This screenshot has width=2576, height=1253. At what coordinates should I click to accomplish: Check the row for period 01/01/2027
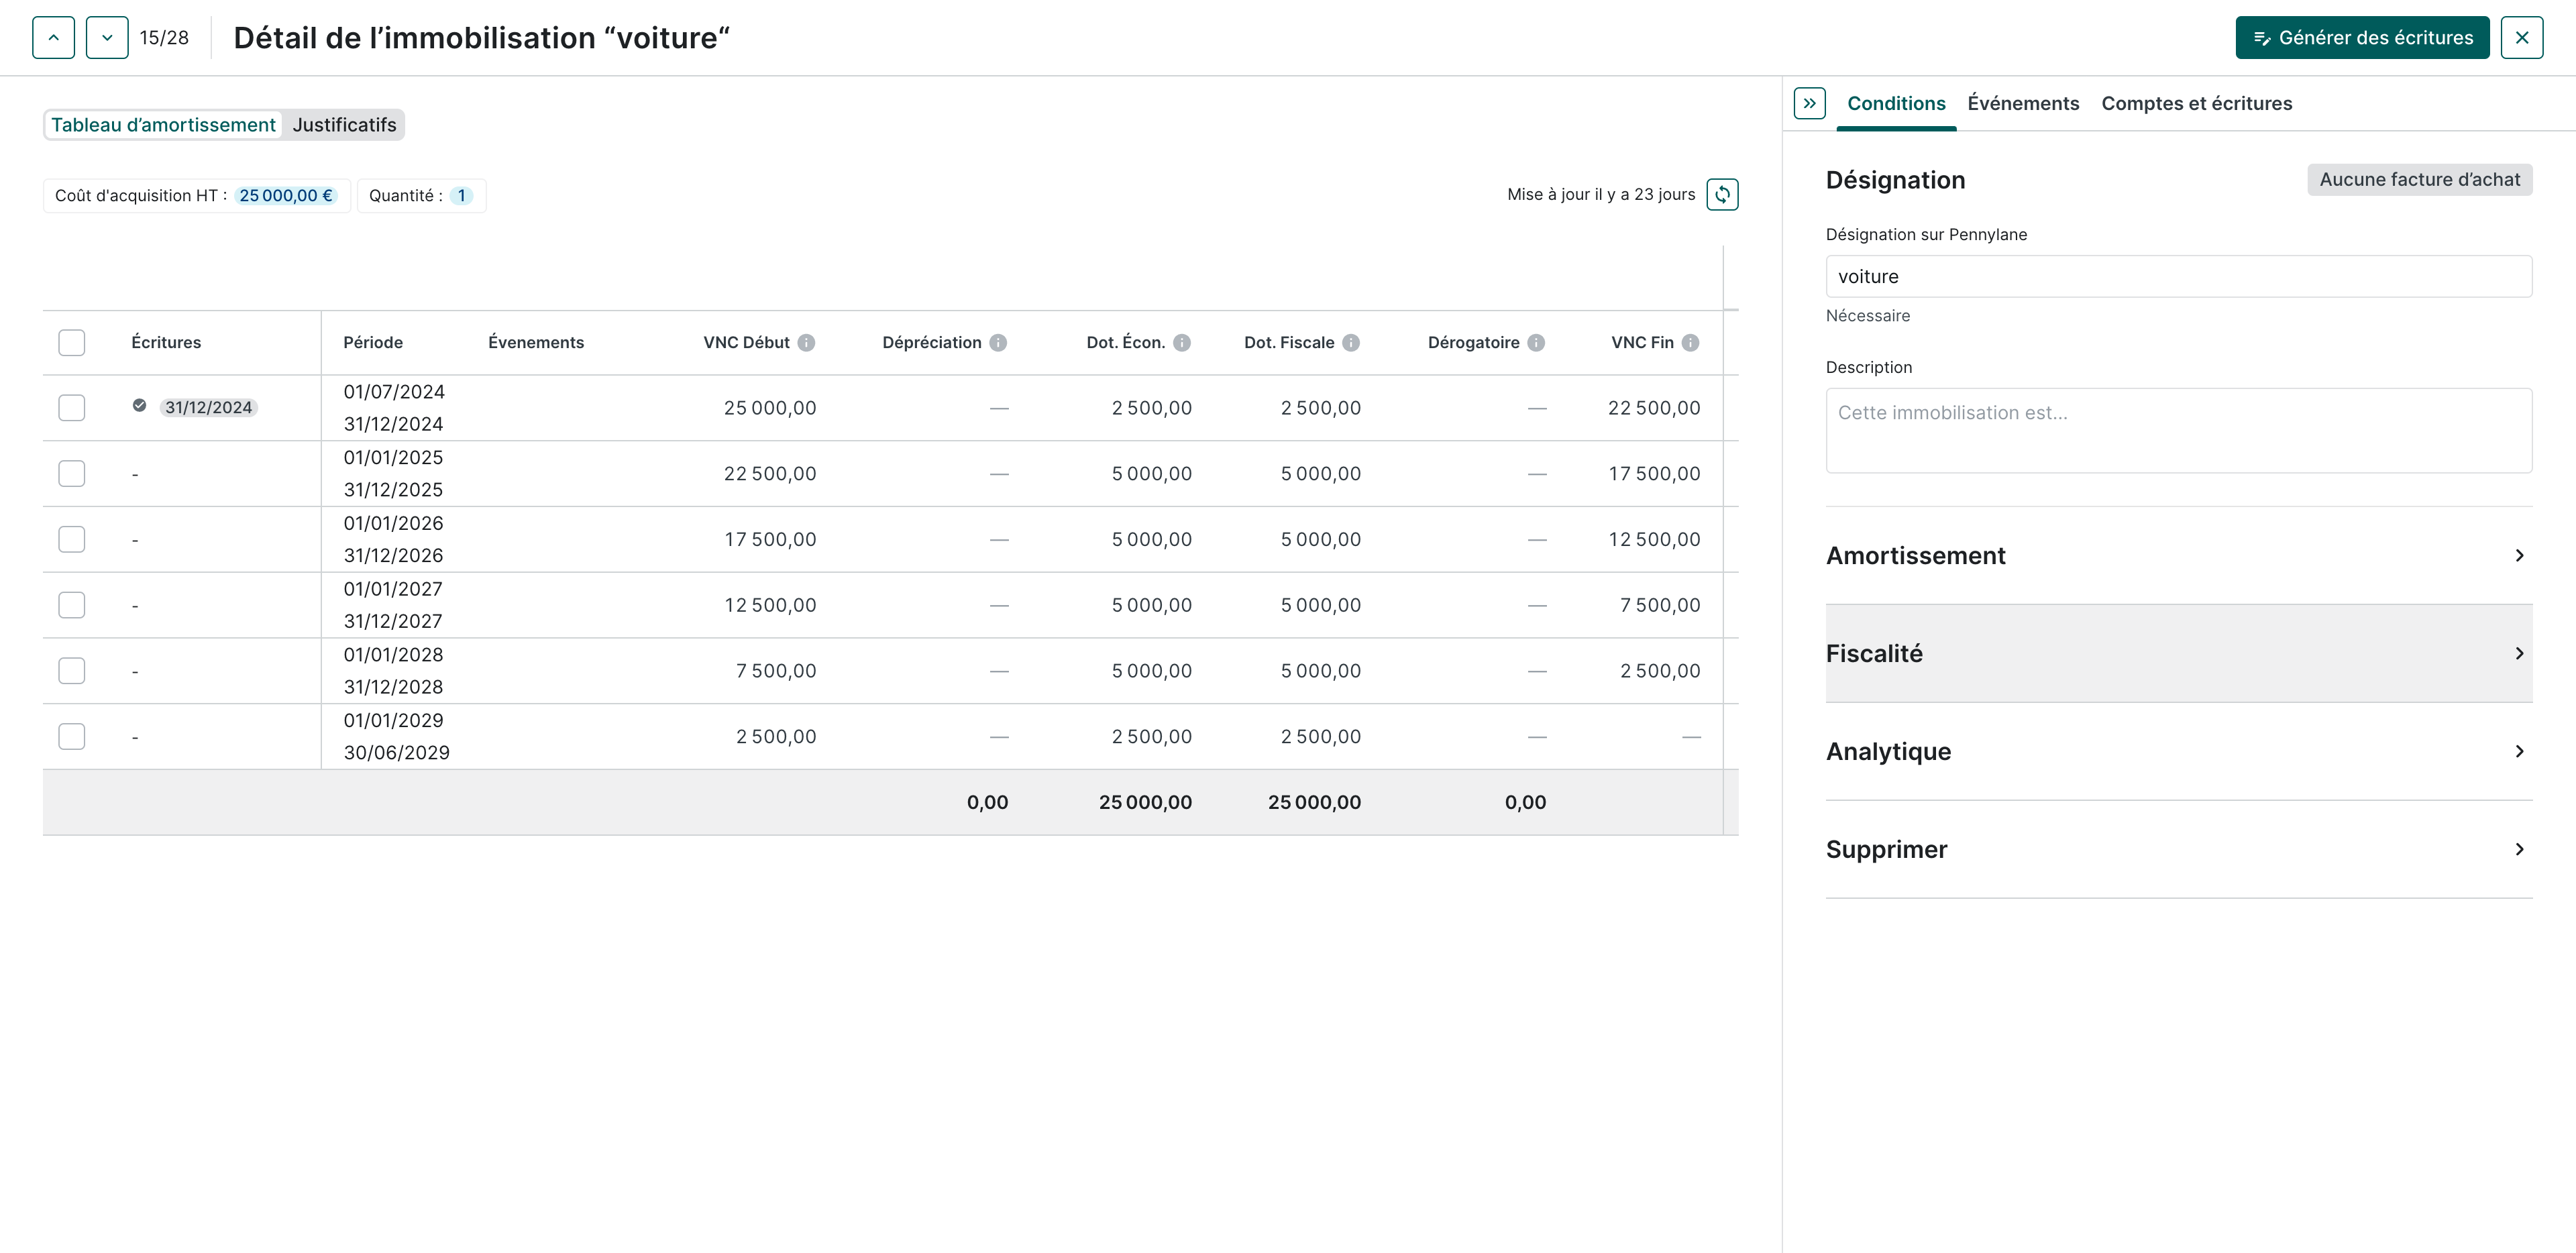click(72, 605)
